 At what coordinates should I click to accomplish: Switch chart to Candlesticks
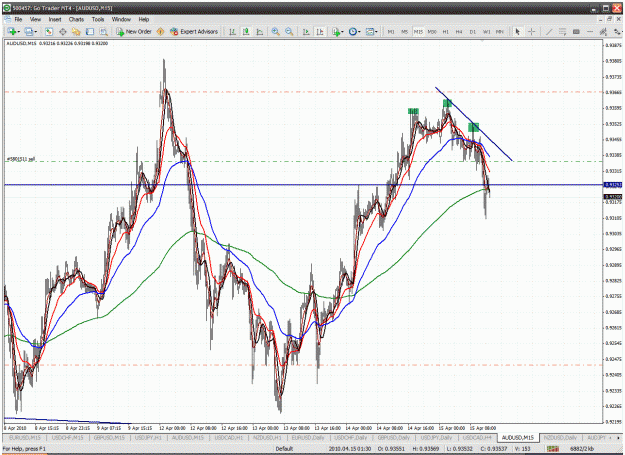point(246,31)
